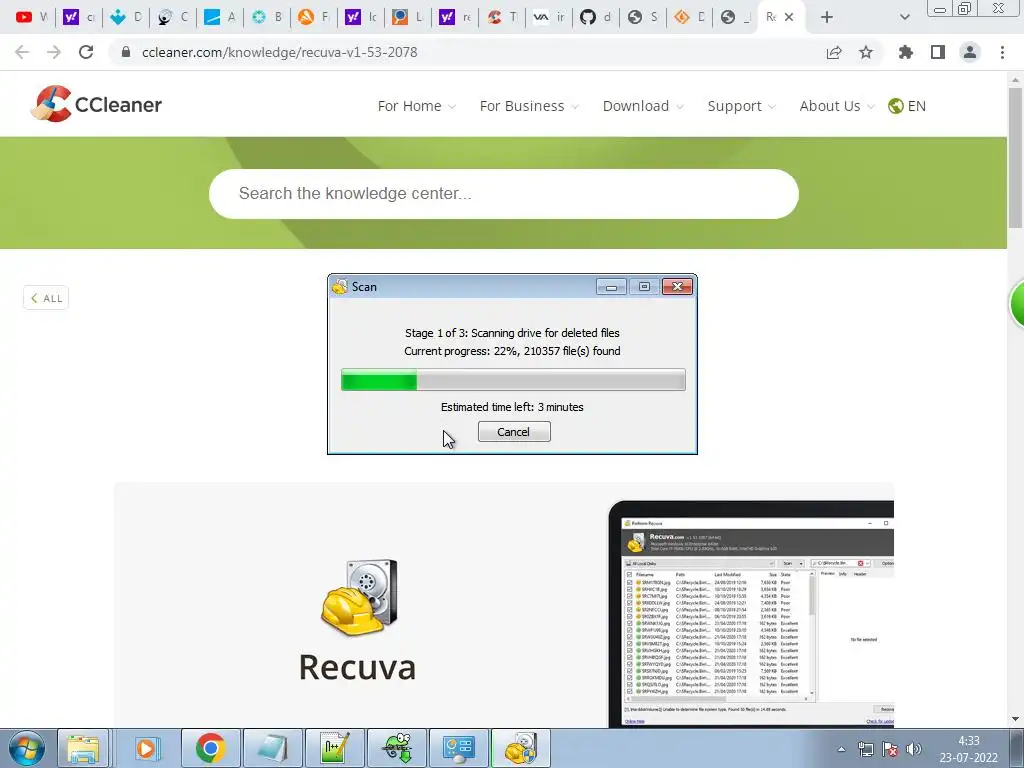
Task: Cancel the Recuva scan
Action: 514,432
